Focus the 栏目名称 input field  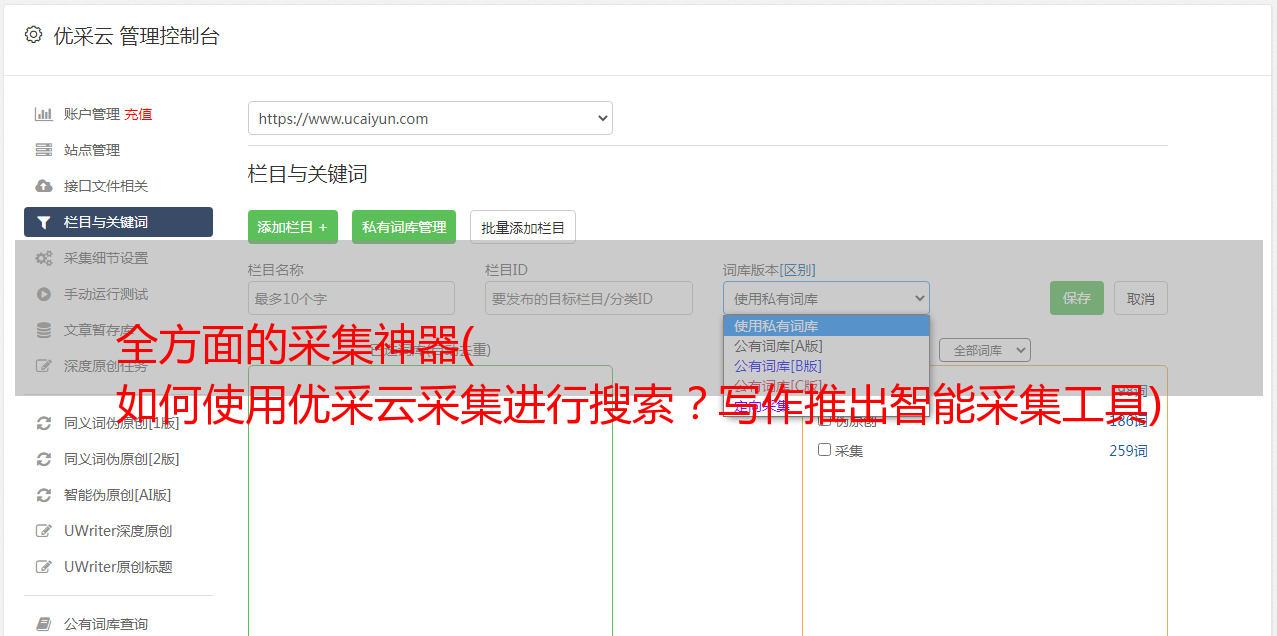(351, 298)
